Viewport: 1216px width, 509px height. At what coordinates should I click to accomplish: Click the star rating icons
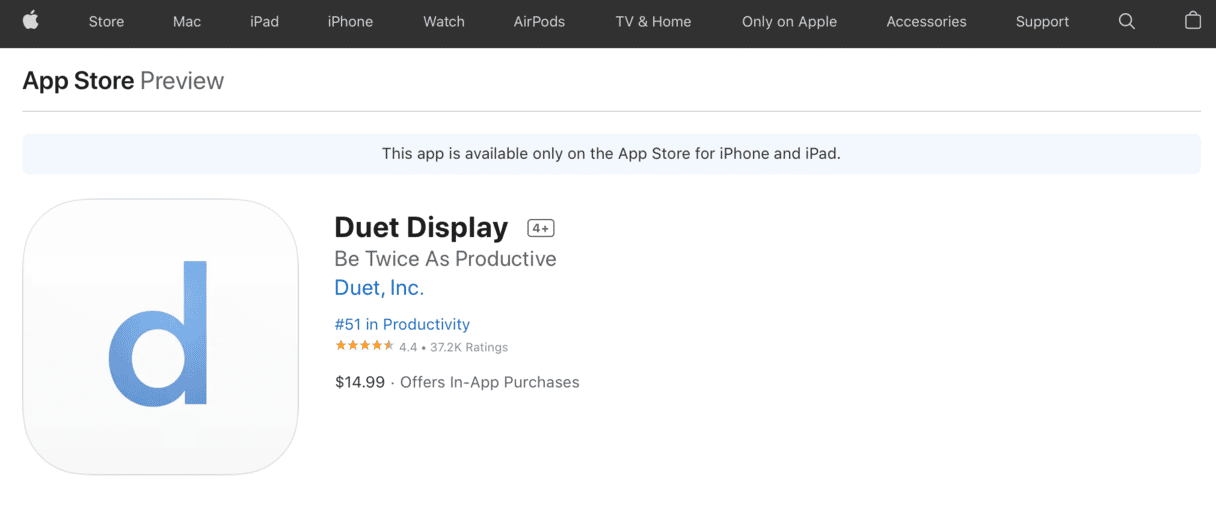(365, 346)
